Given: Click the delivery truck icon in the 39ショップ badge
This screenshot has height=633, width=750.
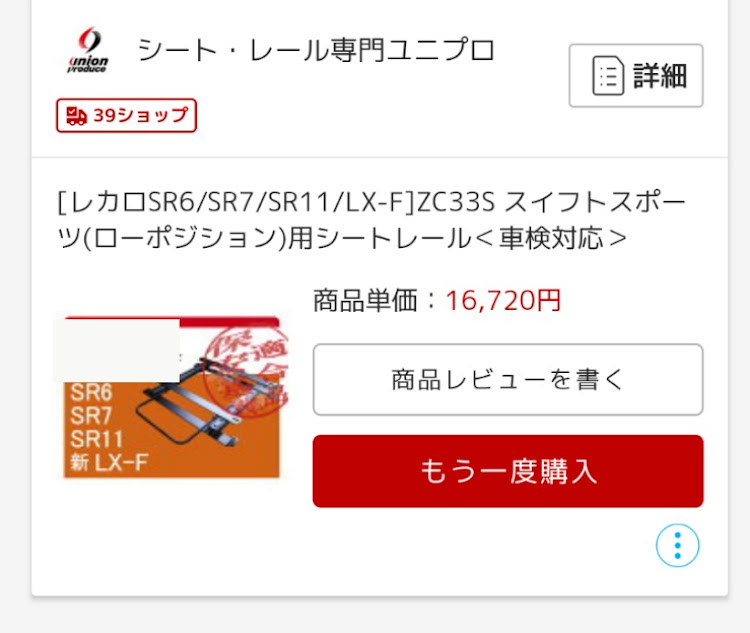Looking at the screenshot, I should [77, 116].
